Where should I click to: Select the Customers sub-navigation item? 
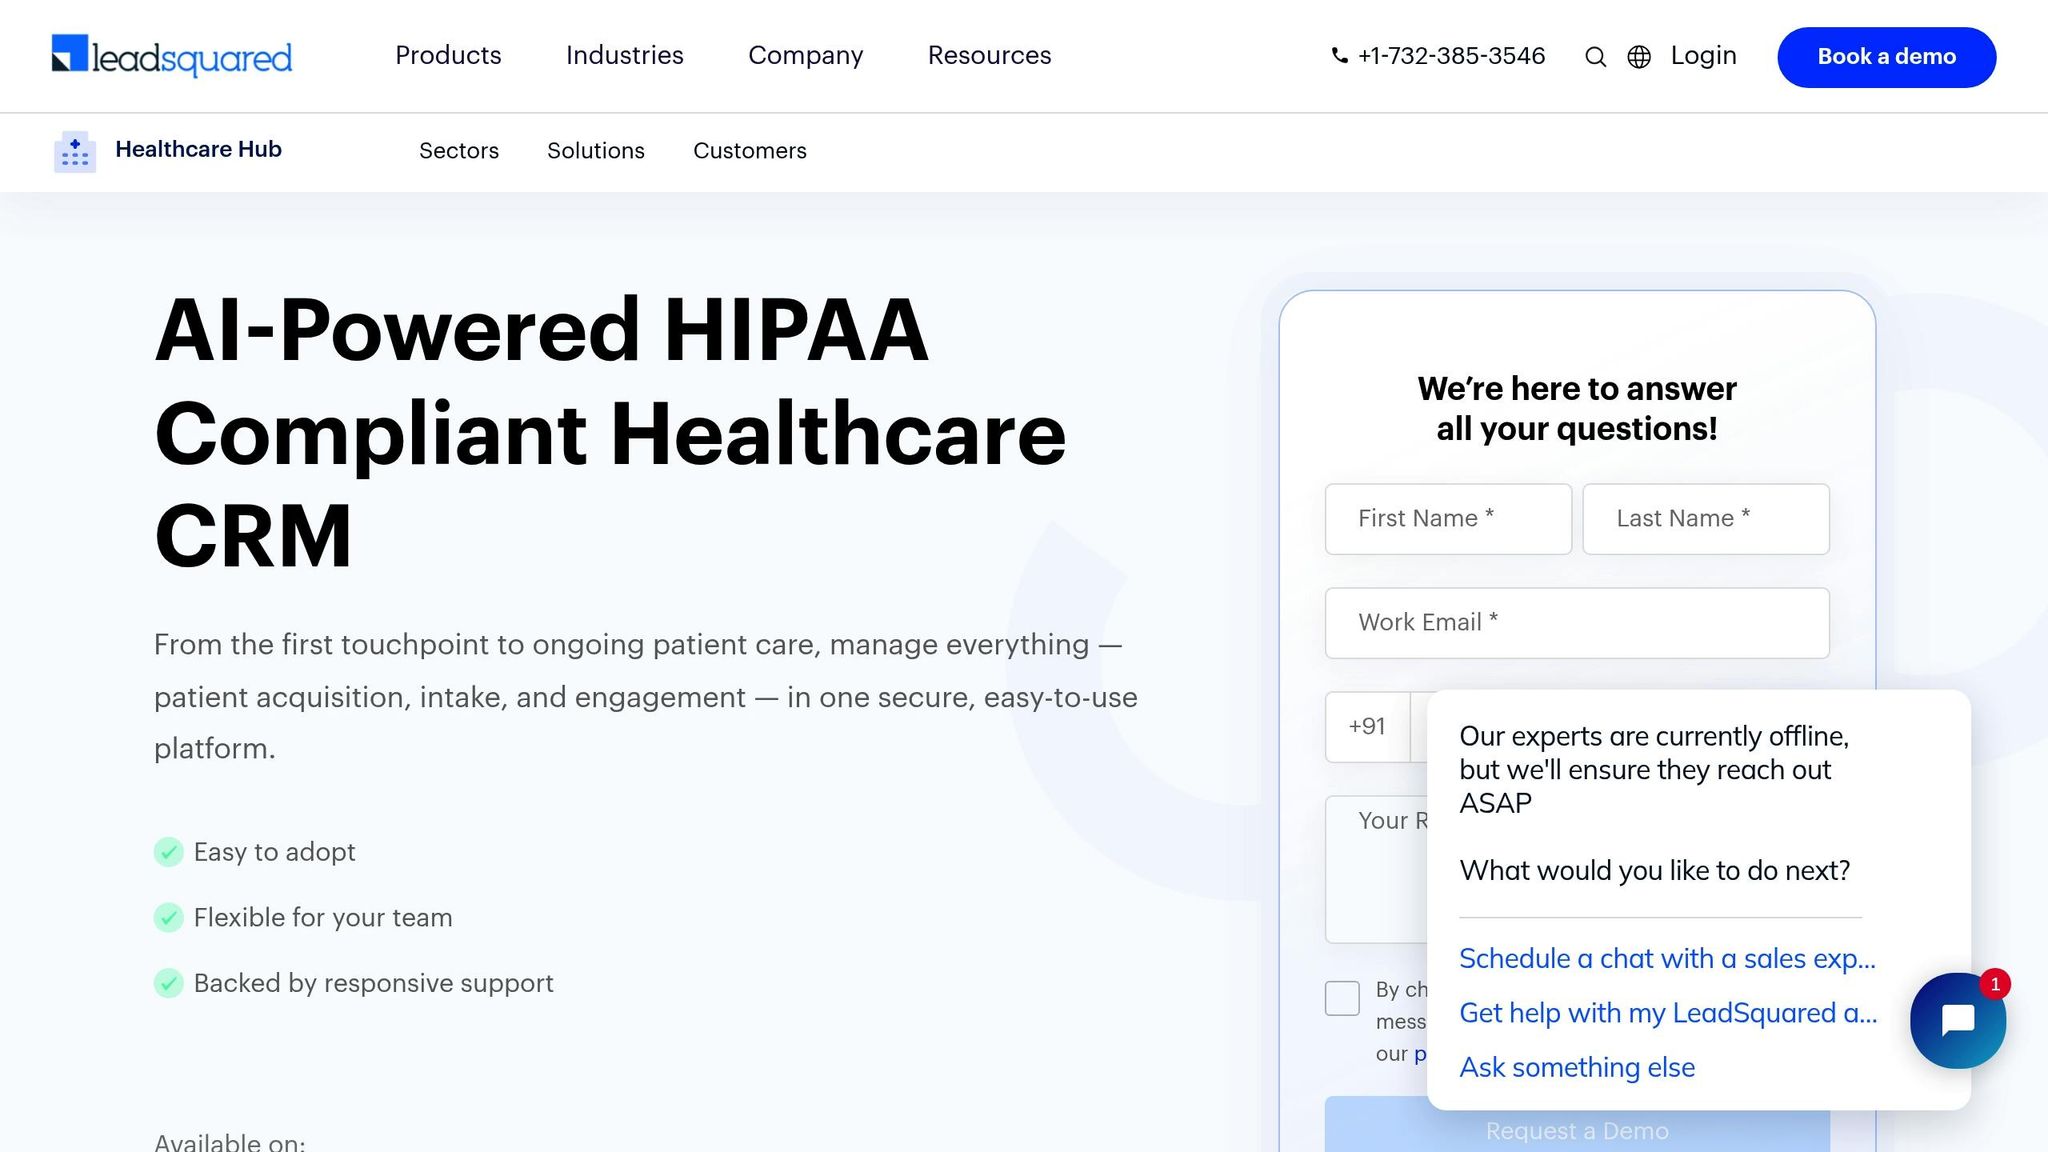750,151
